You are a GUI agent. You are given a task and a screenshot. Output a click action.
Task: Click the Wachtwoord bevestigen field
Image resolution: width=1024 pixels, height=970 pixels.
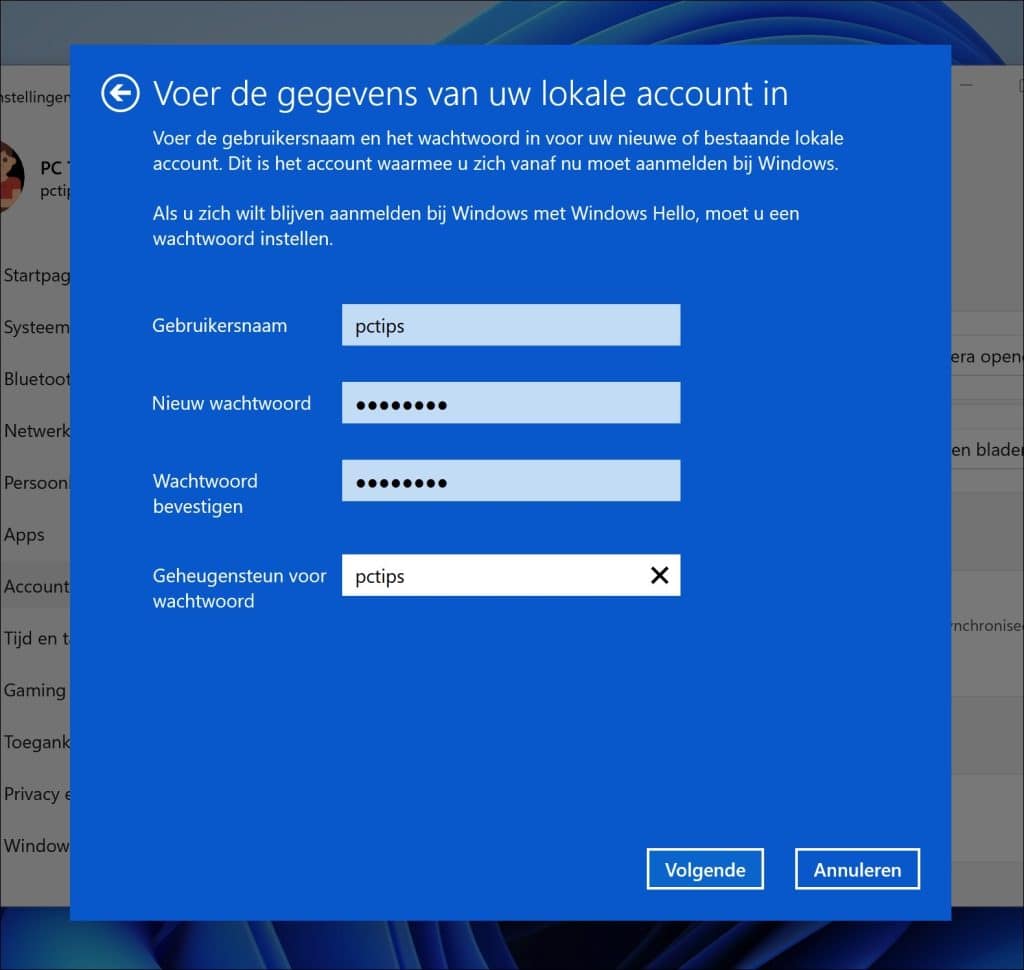pyautogui.click(x=510, y=480)
